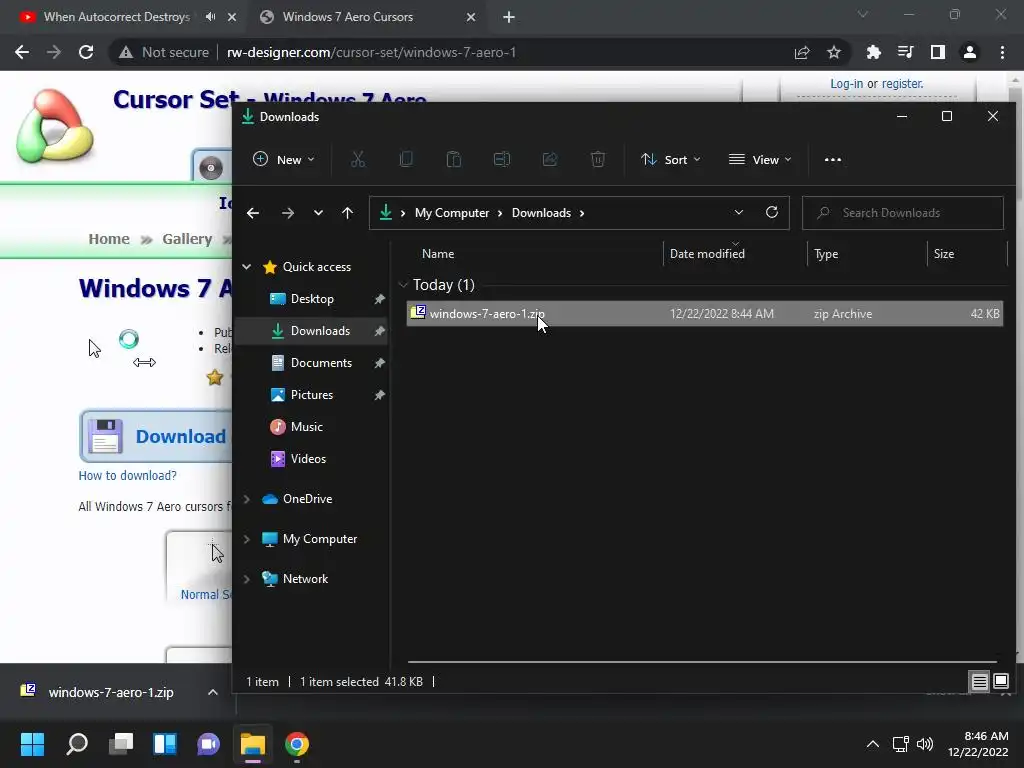Select Pictures in Quick access
The image size is (1024, 768).
312,394
